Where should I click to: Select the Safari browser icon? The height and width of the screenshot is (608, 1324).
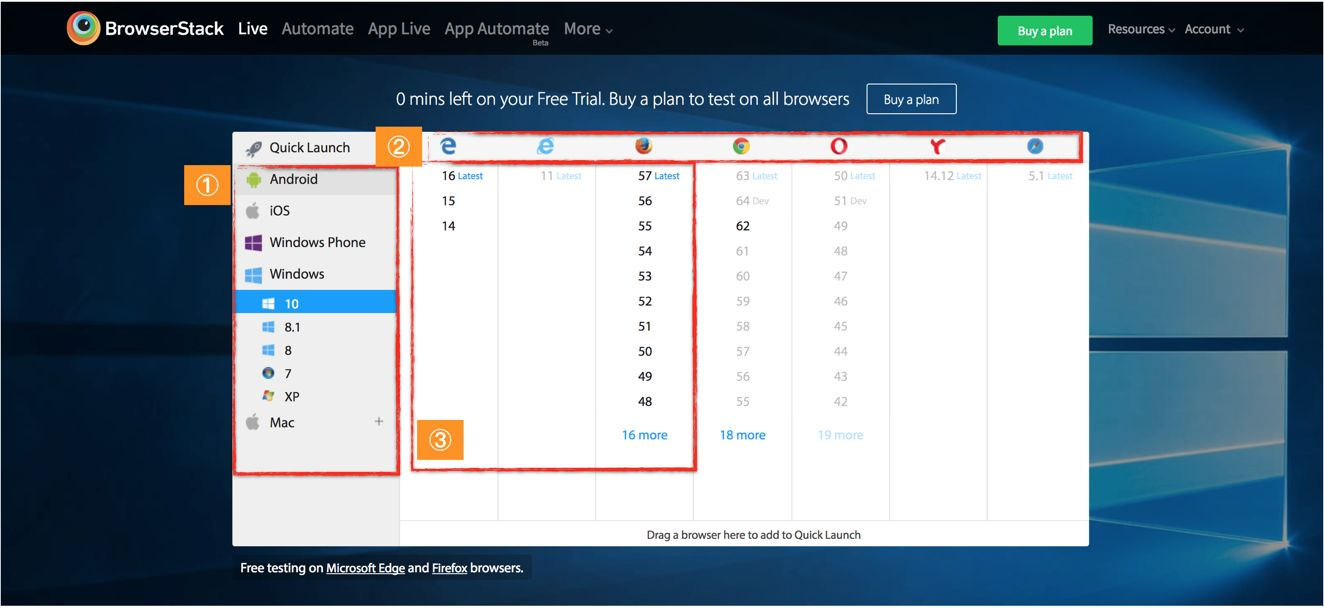pos(1035,146)
